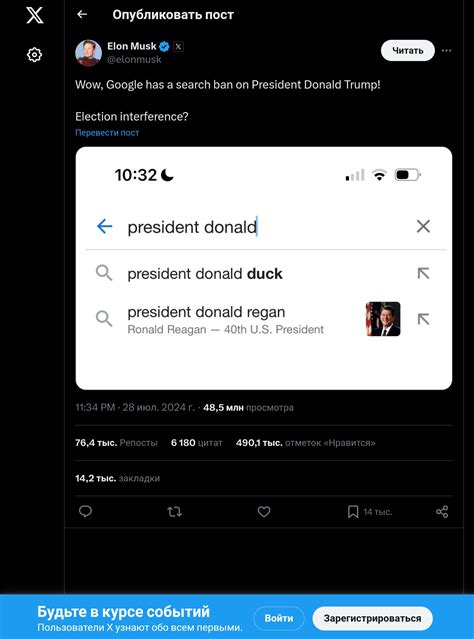Repost using the retweet arrows icon

pos(174,511)
